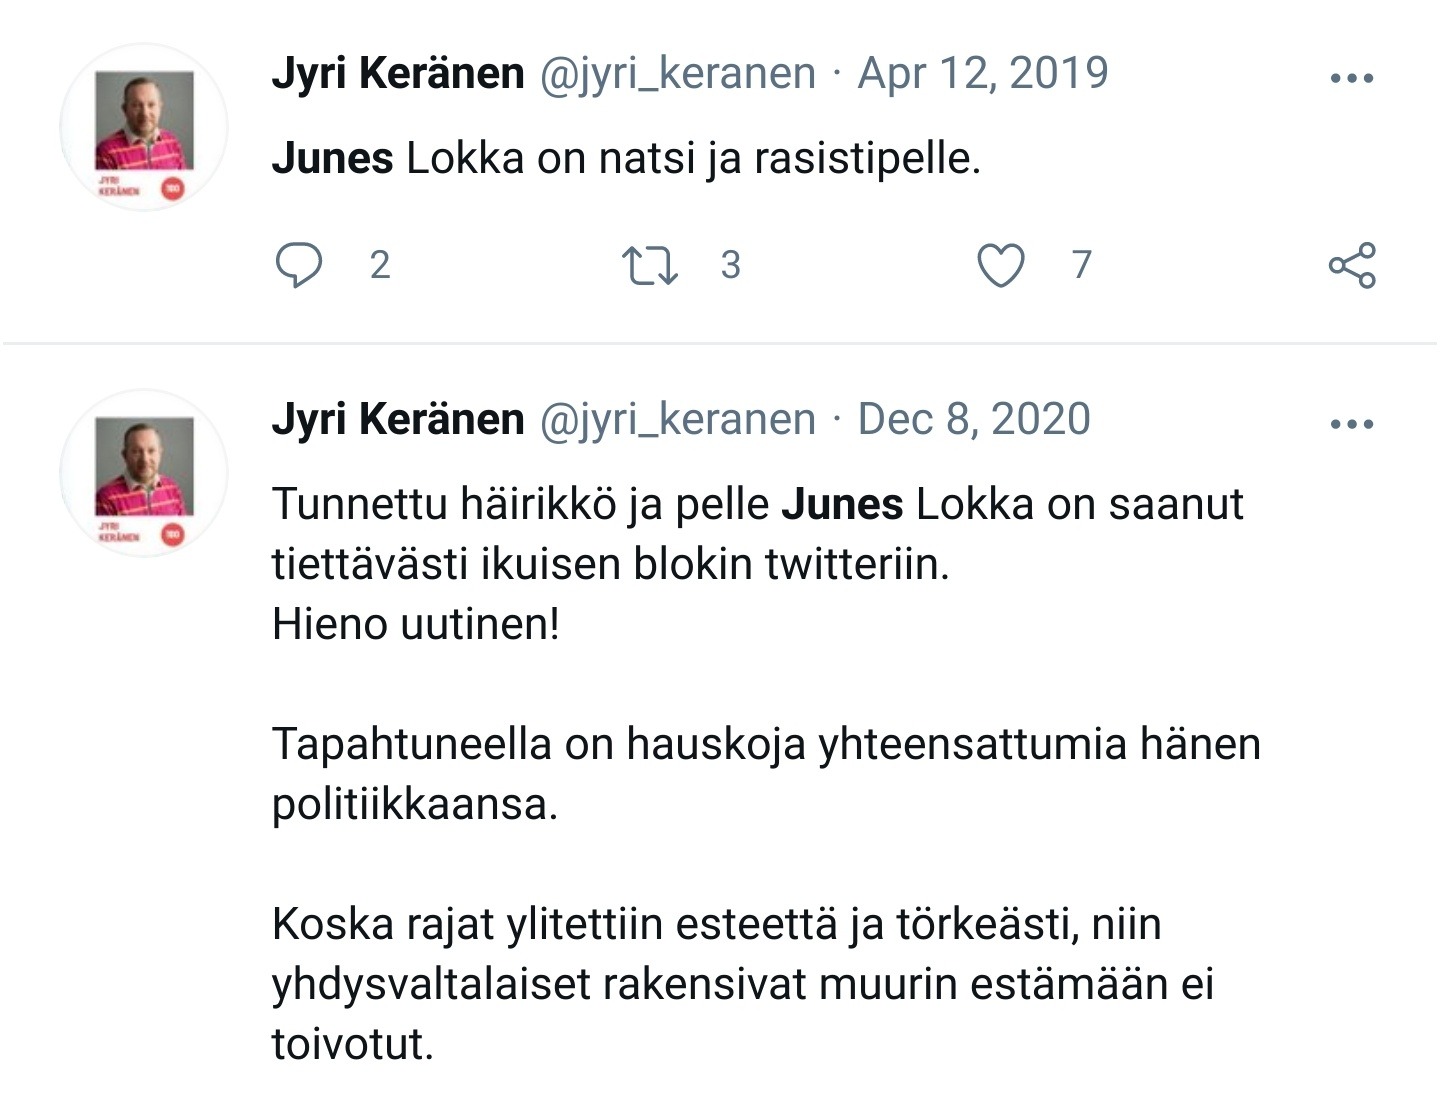Viewport: 1440px width, 1110px height.
Task: Click the like count 7
Action: pos(1081,266)
